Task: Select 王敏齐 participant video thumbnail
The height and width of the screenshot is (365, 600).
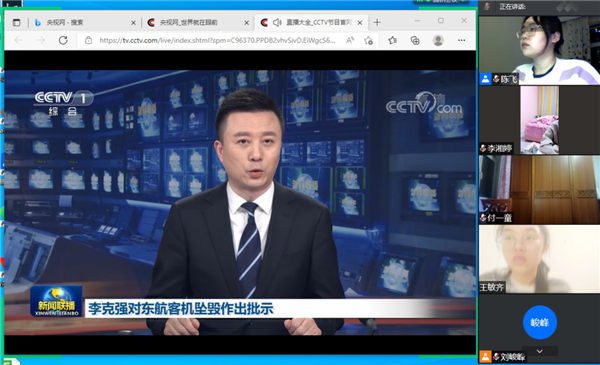Action: tap(539, 259)
